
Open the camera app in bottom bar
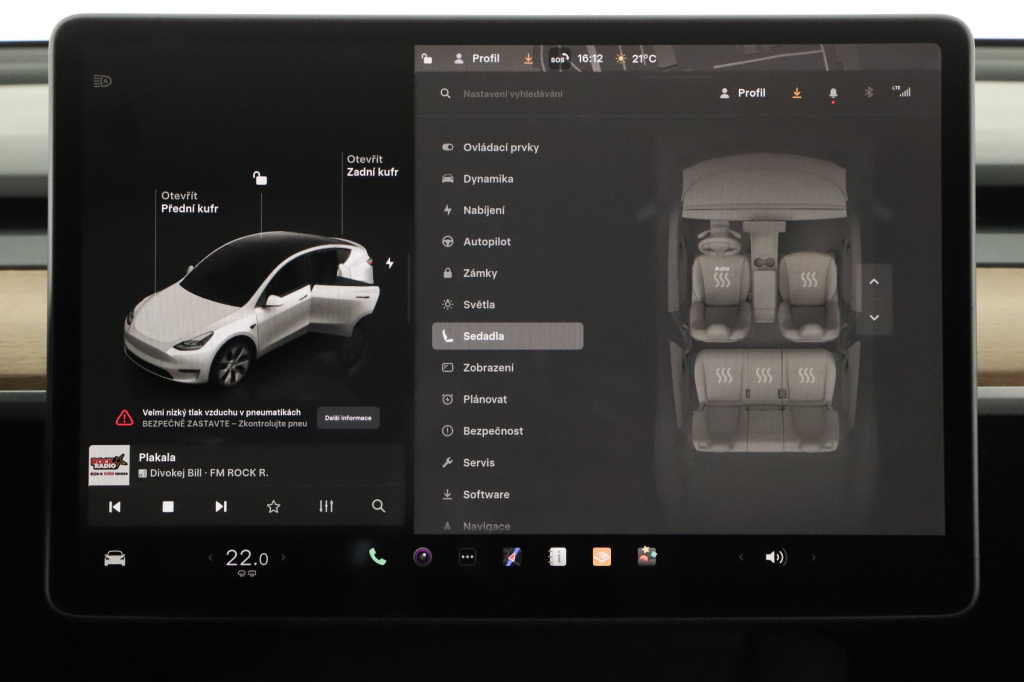(423, 557)
